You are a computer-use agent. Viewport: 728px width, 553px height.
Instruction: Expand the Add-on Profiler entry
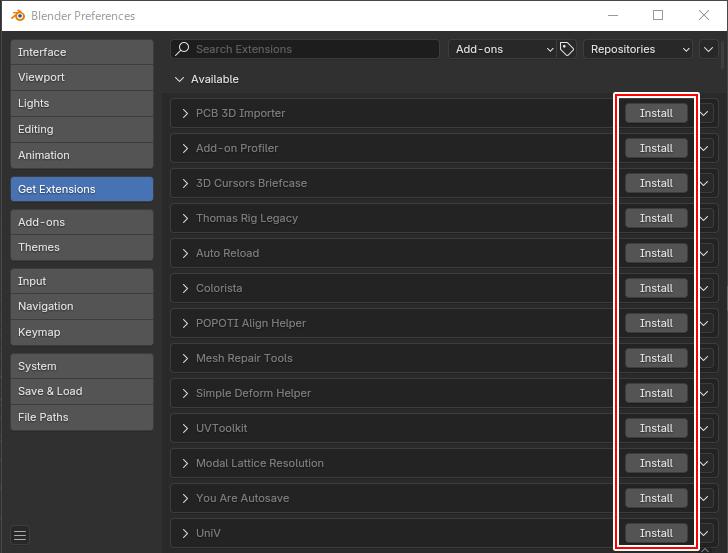185,148
